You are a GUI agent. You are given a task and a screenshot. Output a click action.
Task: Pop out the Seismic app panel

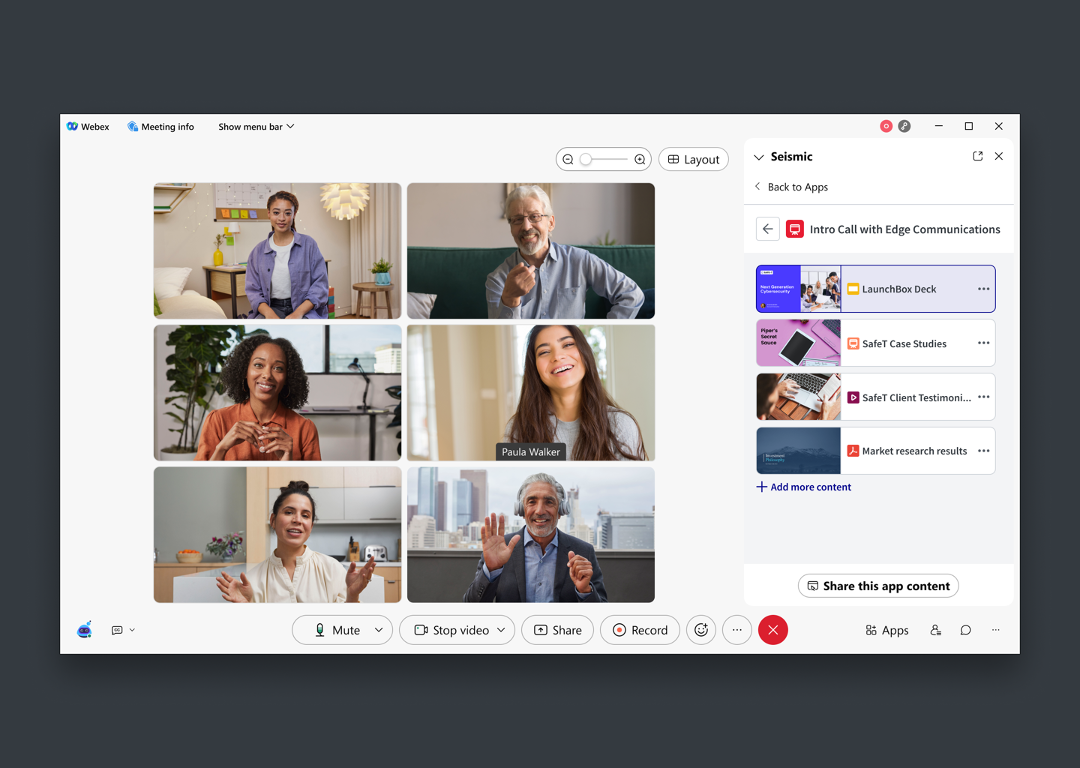click(977, 156)
